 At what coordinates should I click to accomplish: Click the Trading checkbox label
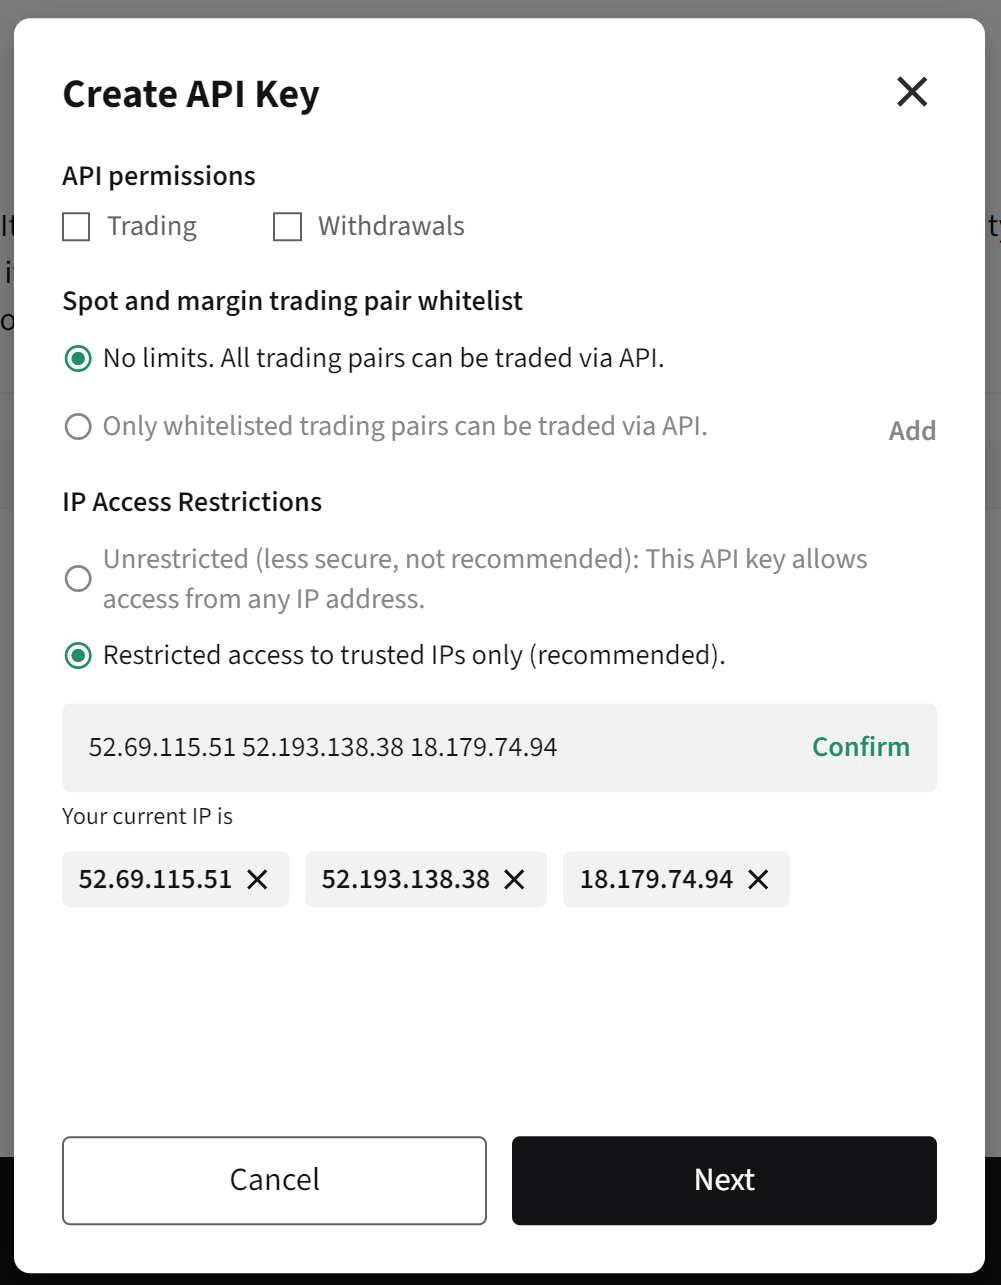[x=152, y=226]
